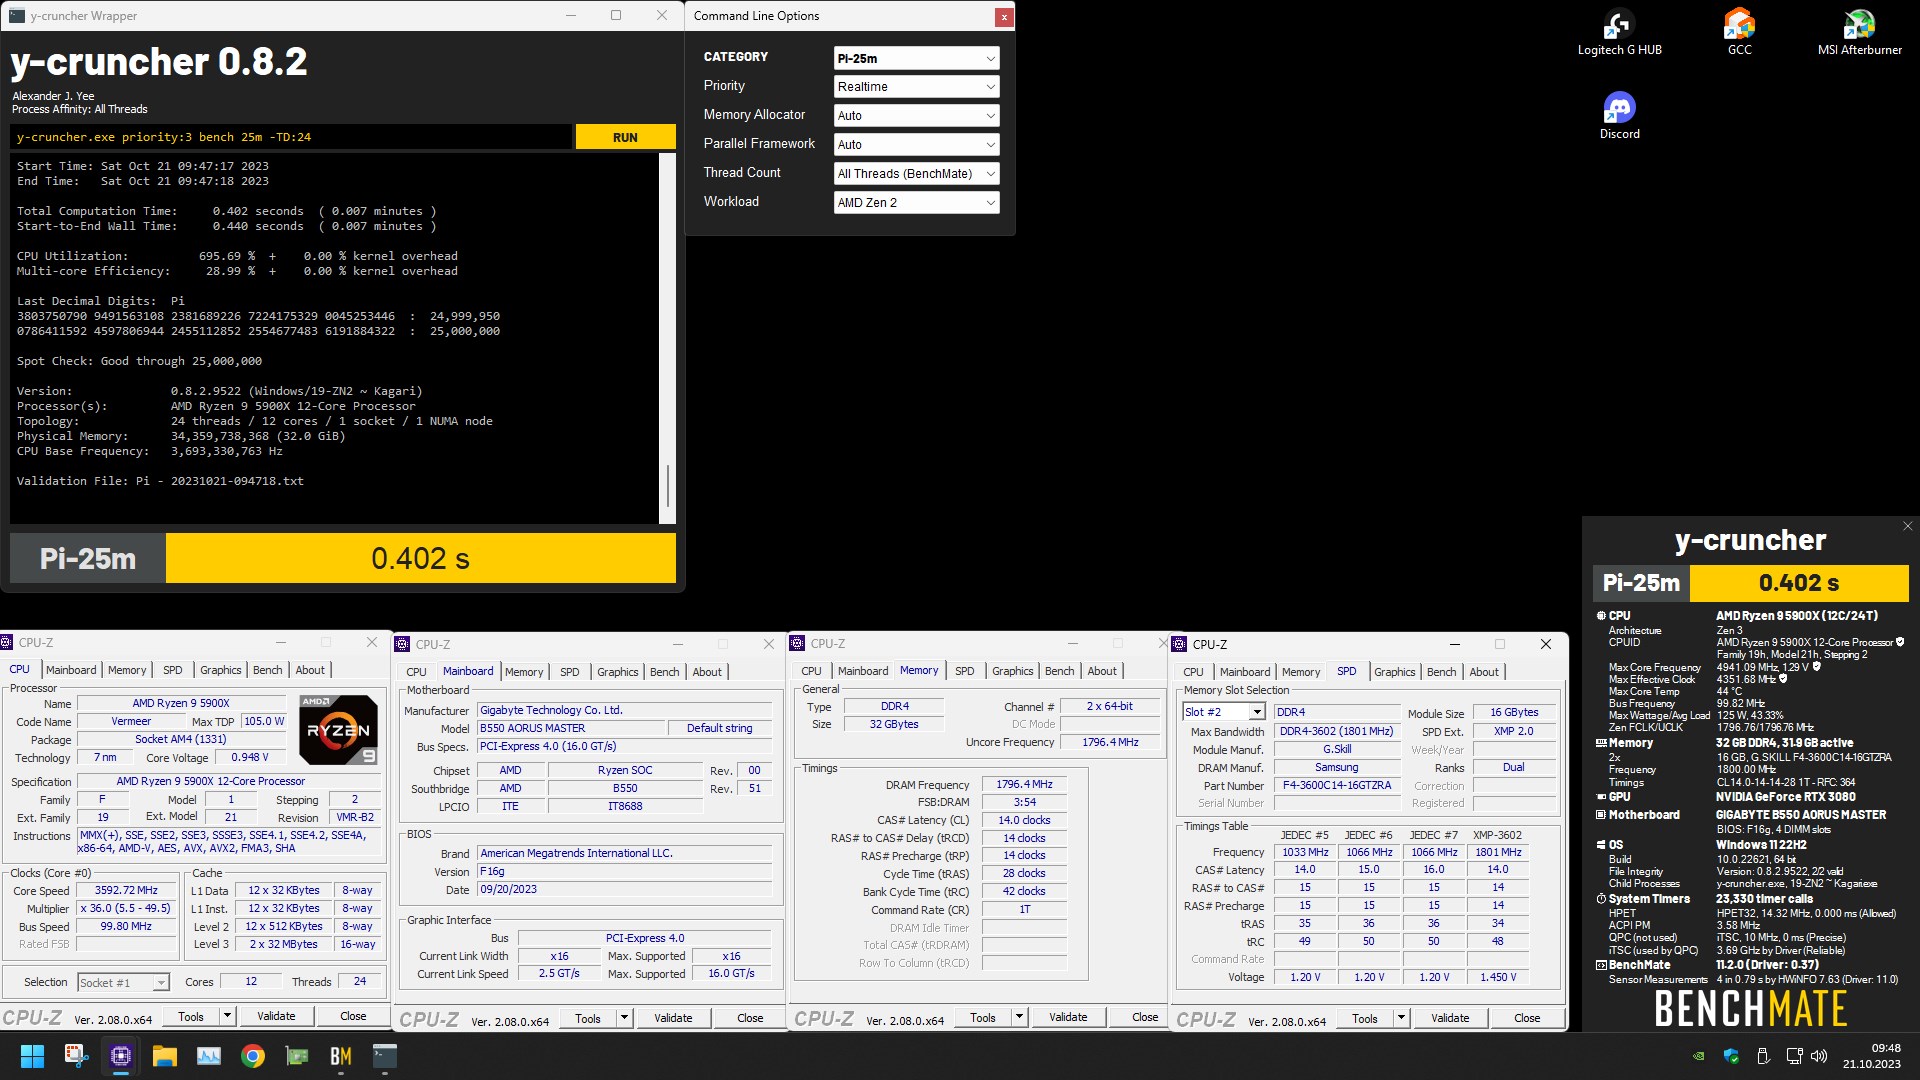Open the CPU tab in the CPU-Z Mainboard window

point(416,672)
